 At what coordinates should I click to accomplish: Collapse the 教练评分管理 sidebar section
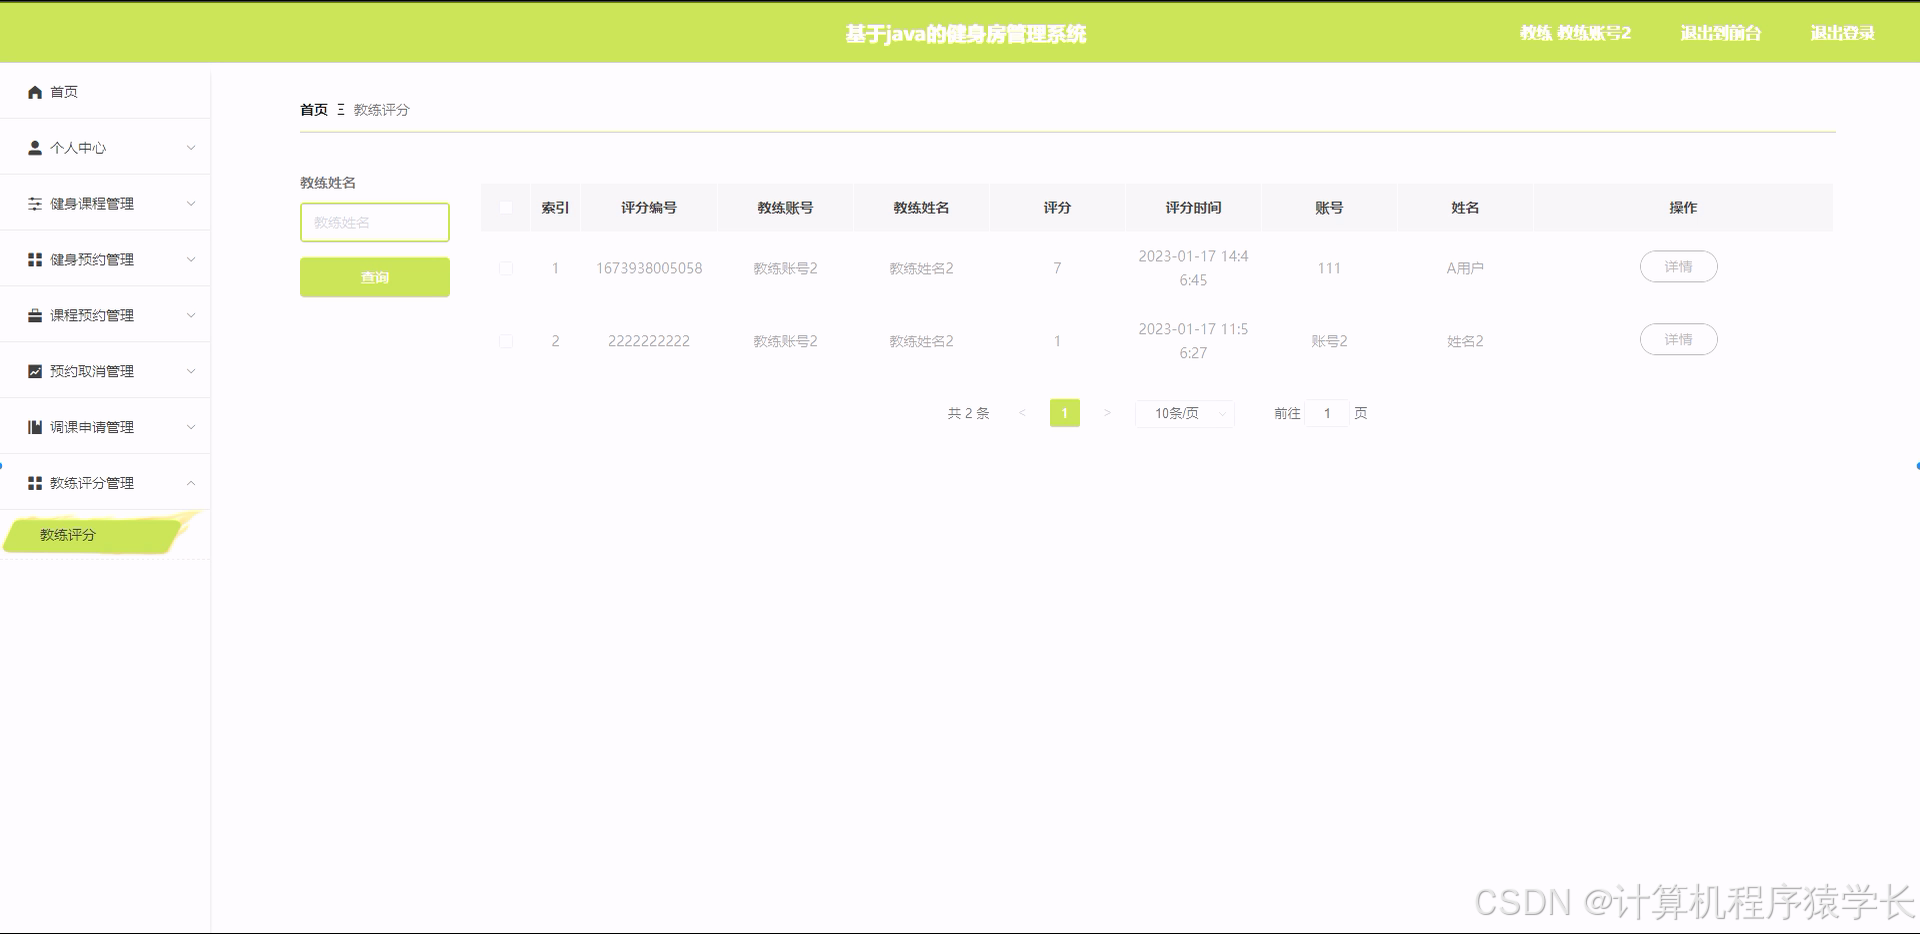click(x=191, y=482)
